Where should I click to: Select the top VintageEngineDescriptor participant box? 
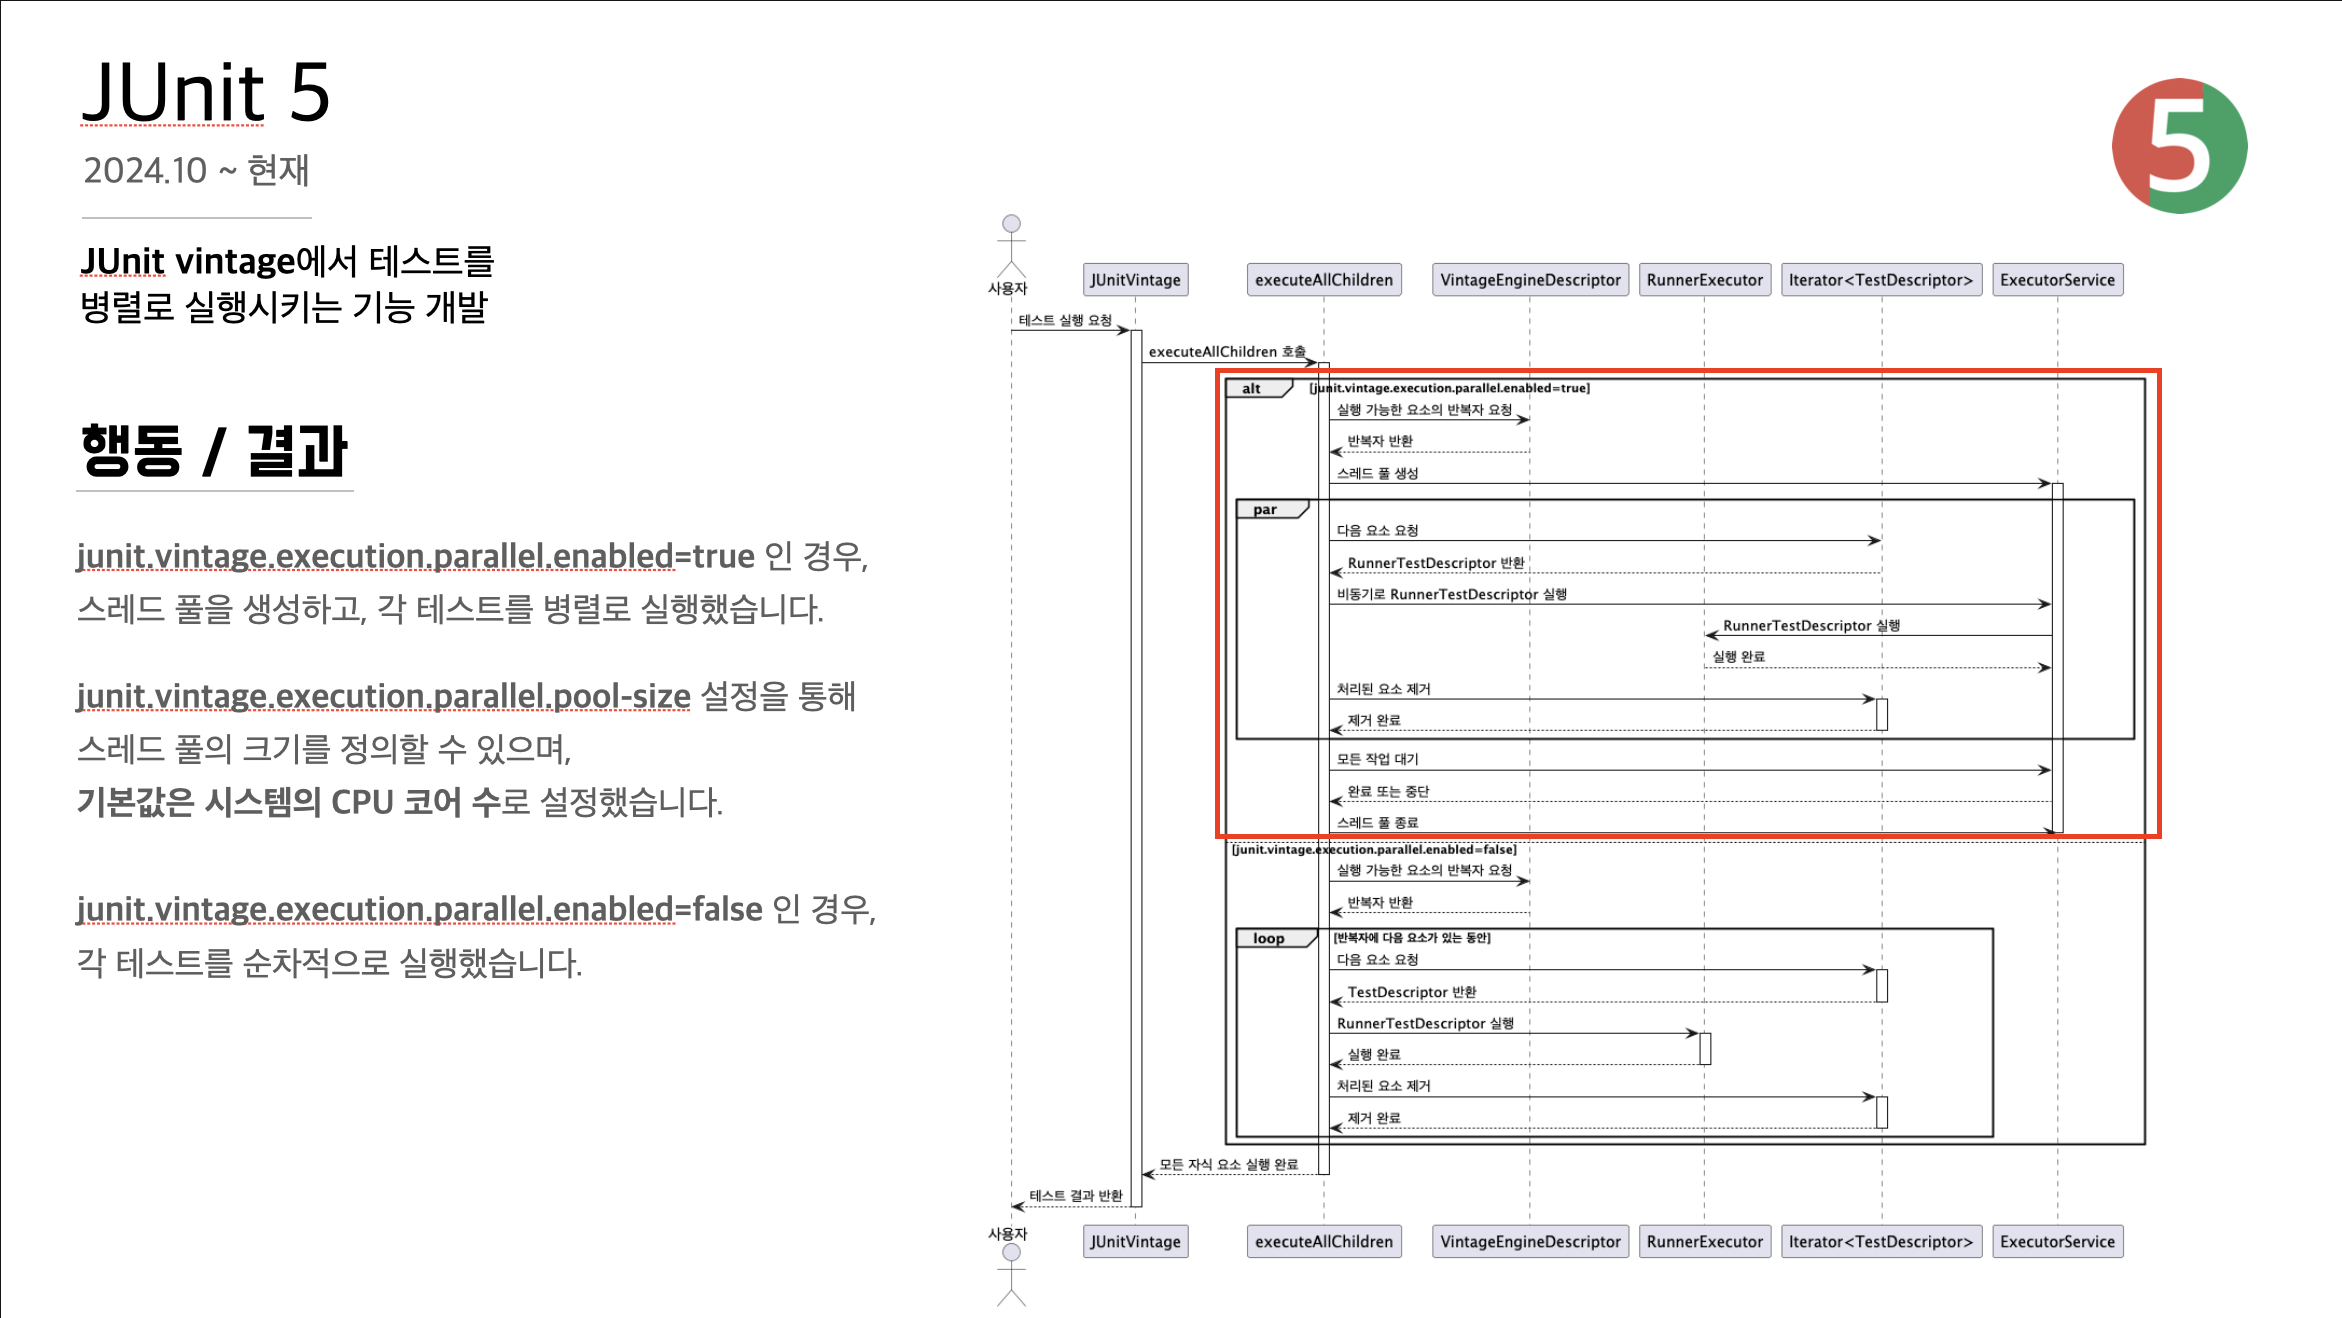click(1529, 280)
